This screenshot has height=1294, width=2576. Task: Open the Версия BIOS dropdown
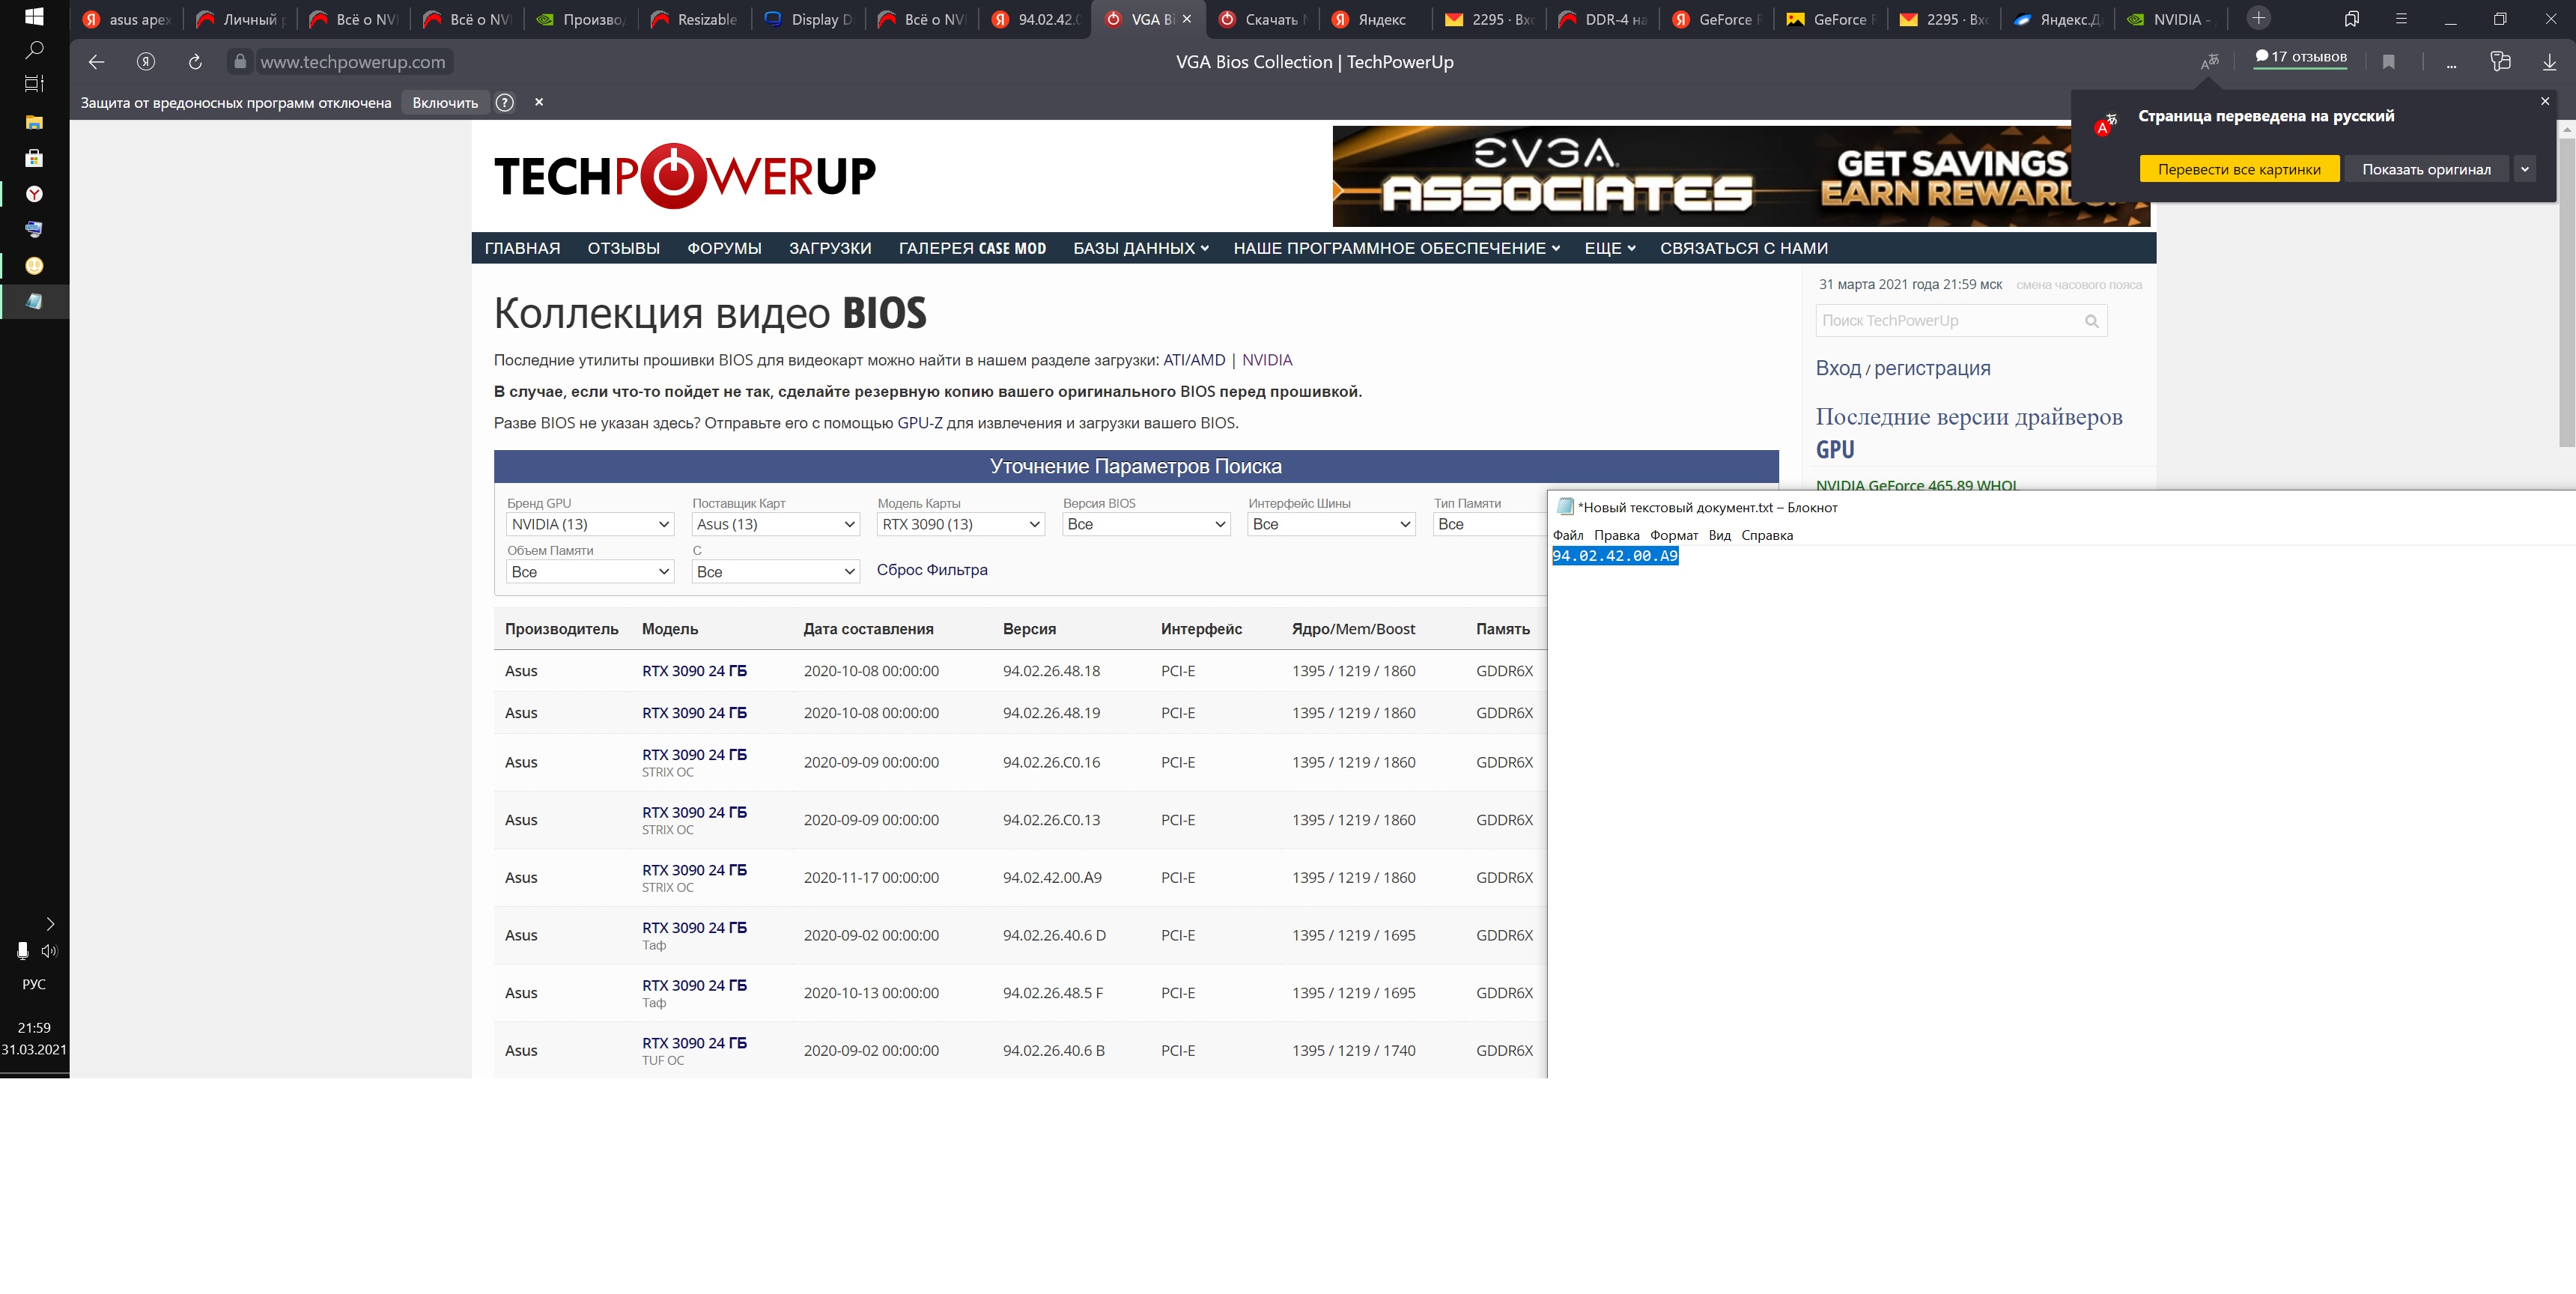tap(1145, 524)
